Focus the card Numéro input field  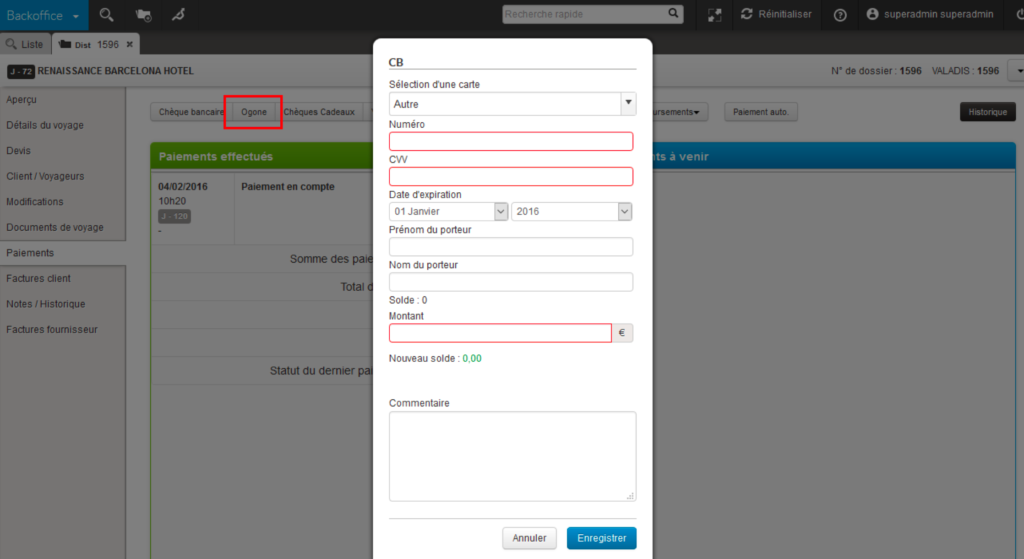[511, 141]
